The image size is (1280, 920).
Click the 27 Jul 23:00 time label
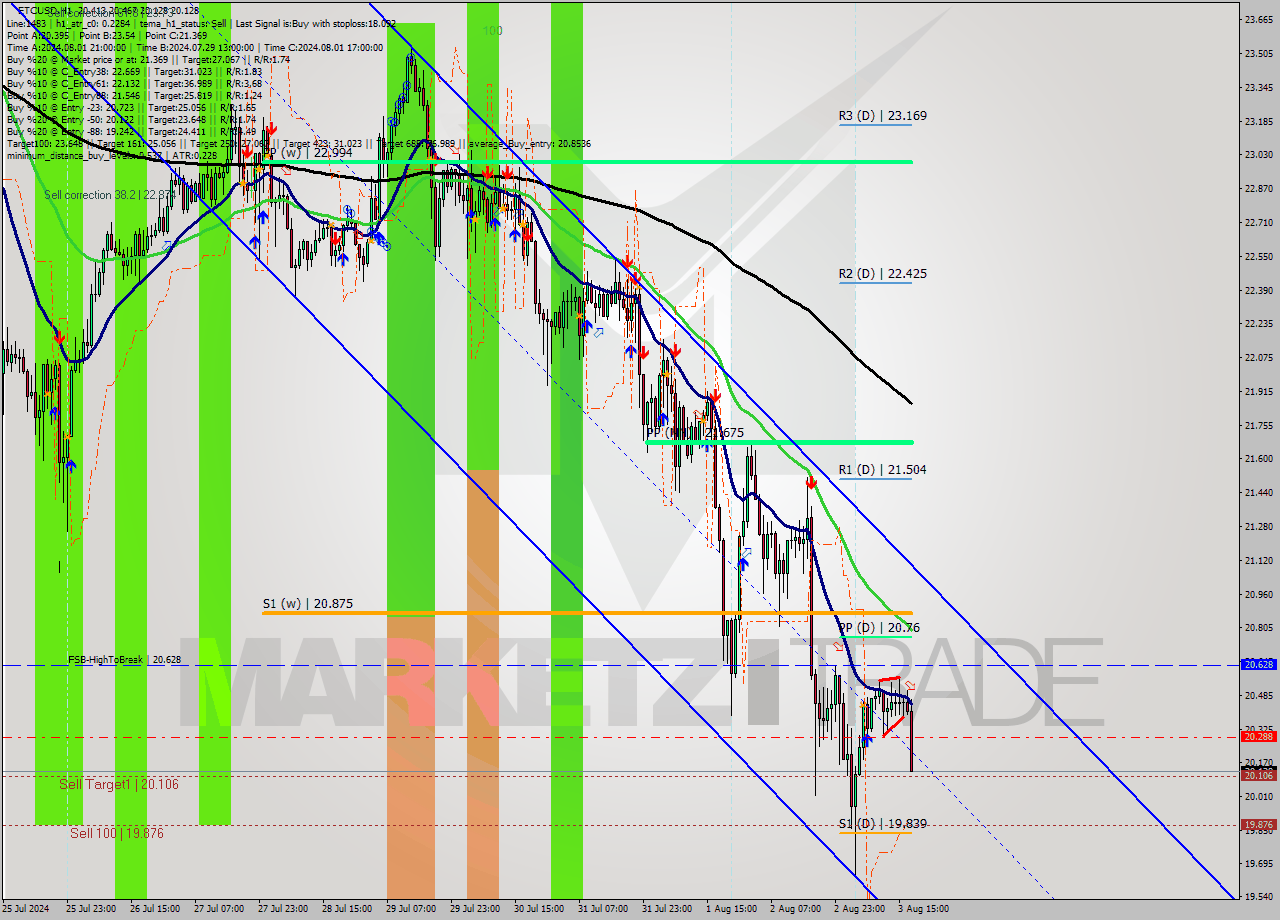[x=282, y=909]
